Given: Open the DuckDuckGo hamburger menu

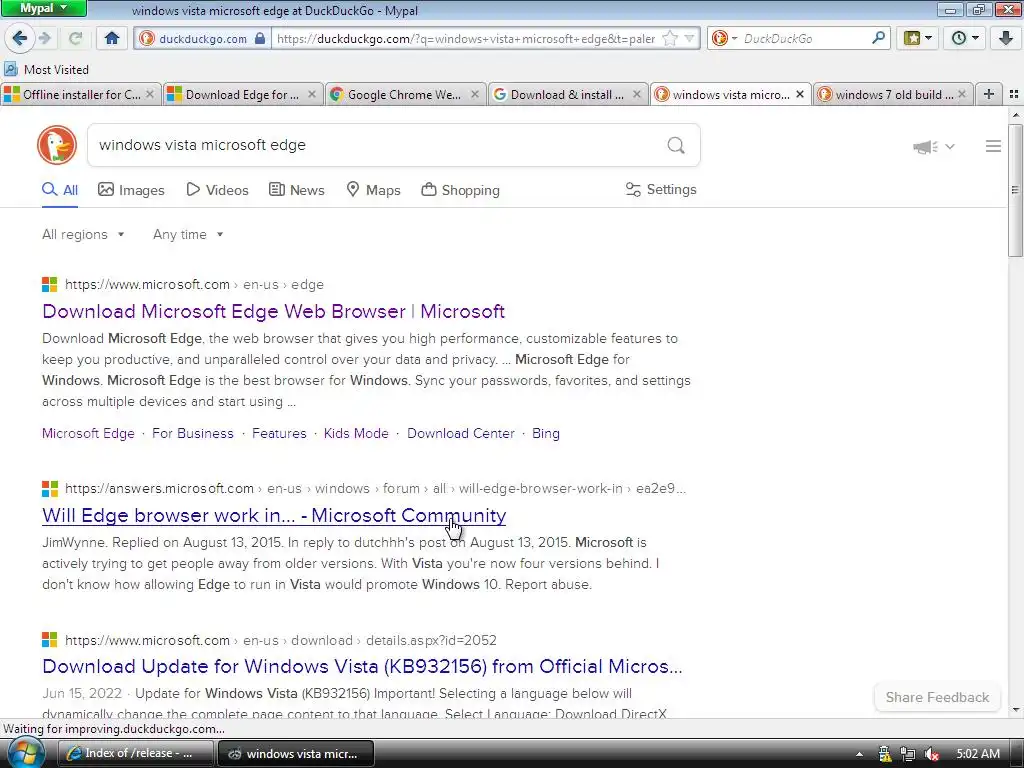Looking at the screenshot, I should [x=993, y=146].
